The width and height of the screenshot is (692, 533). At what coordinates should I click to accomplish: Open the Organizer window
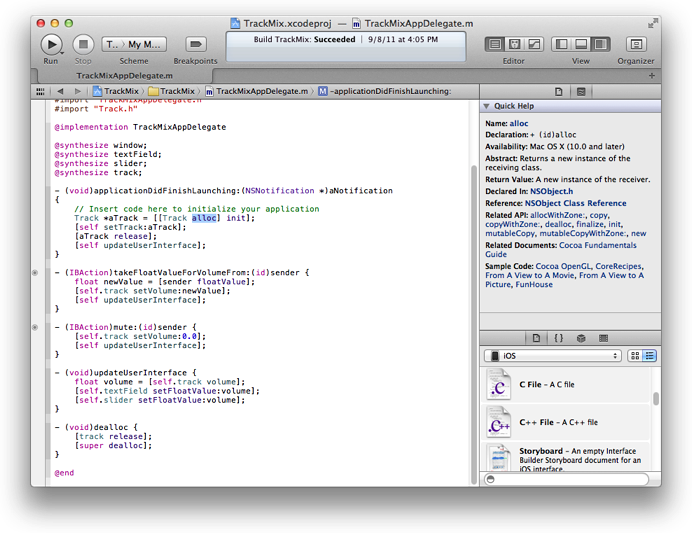coord(636,44)
